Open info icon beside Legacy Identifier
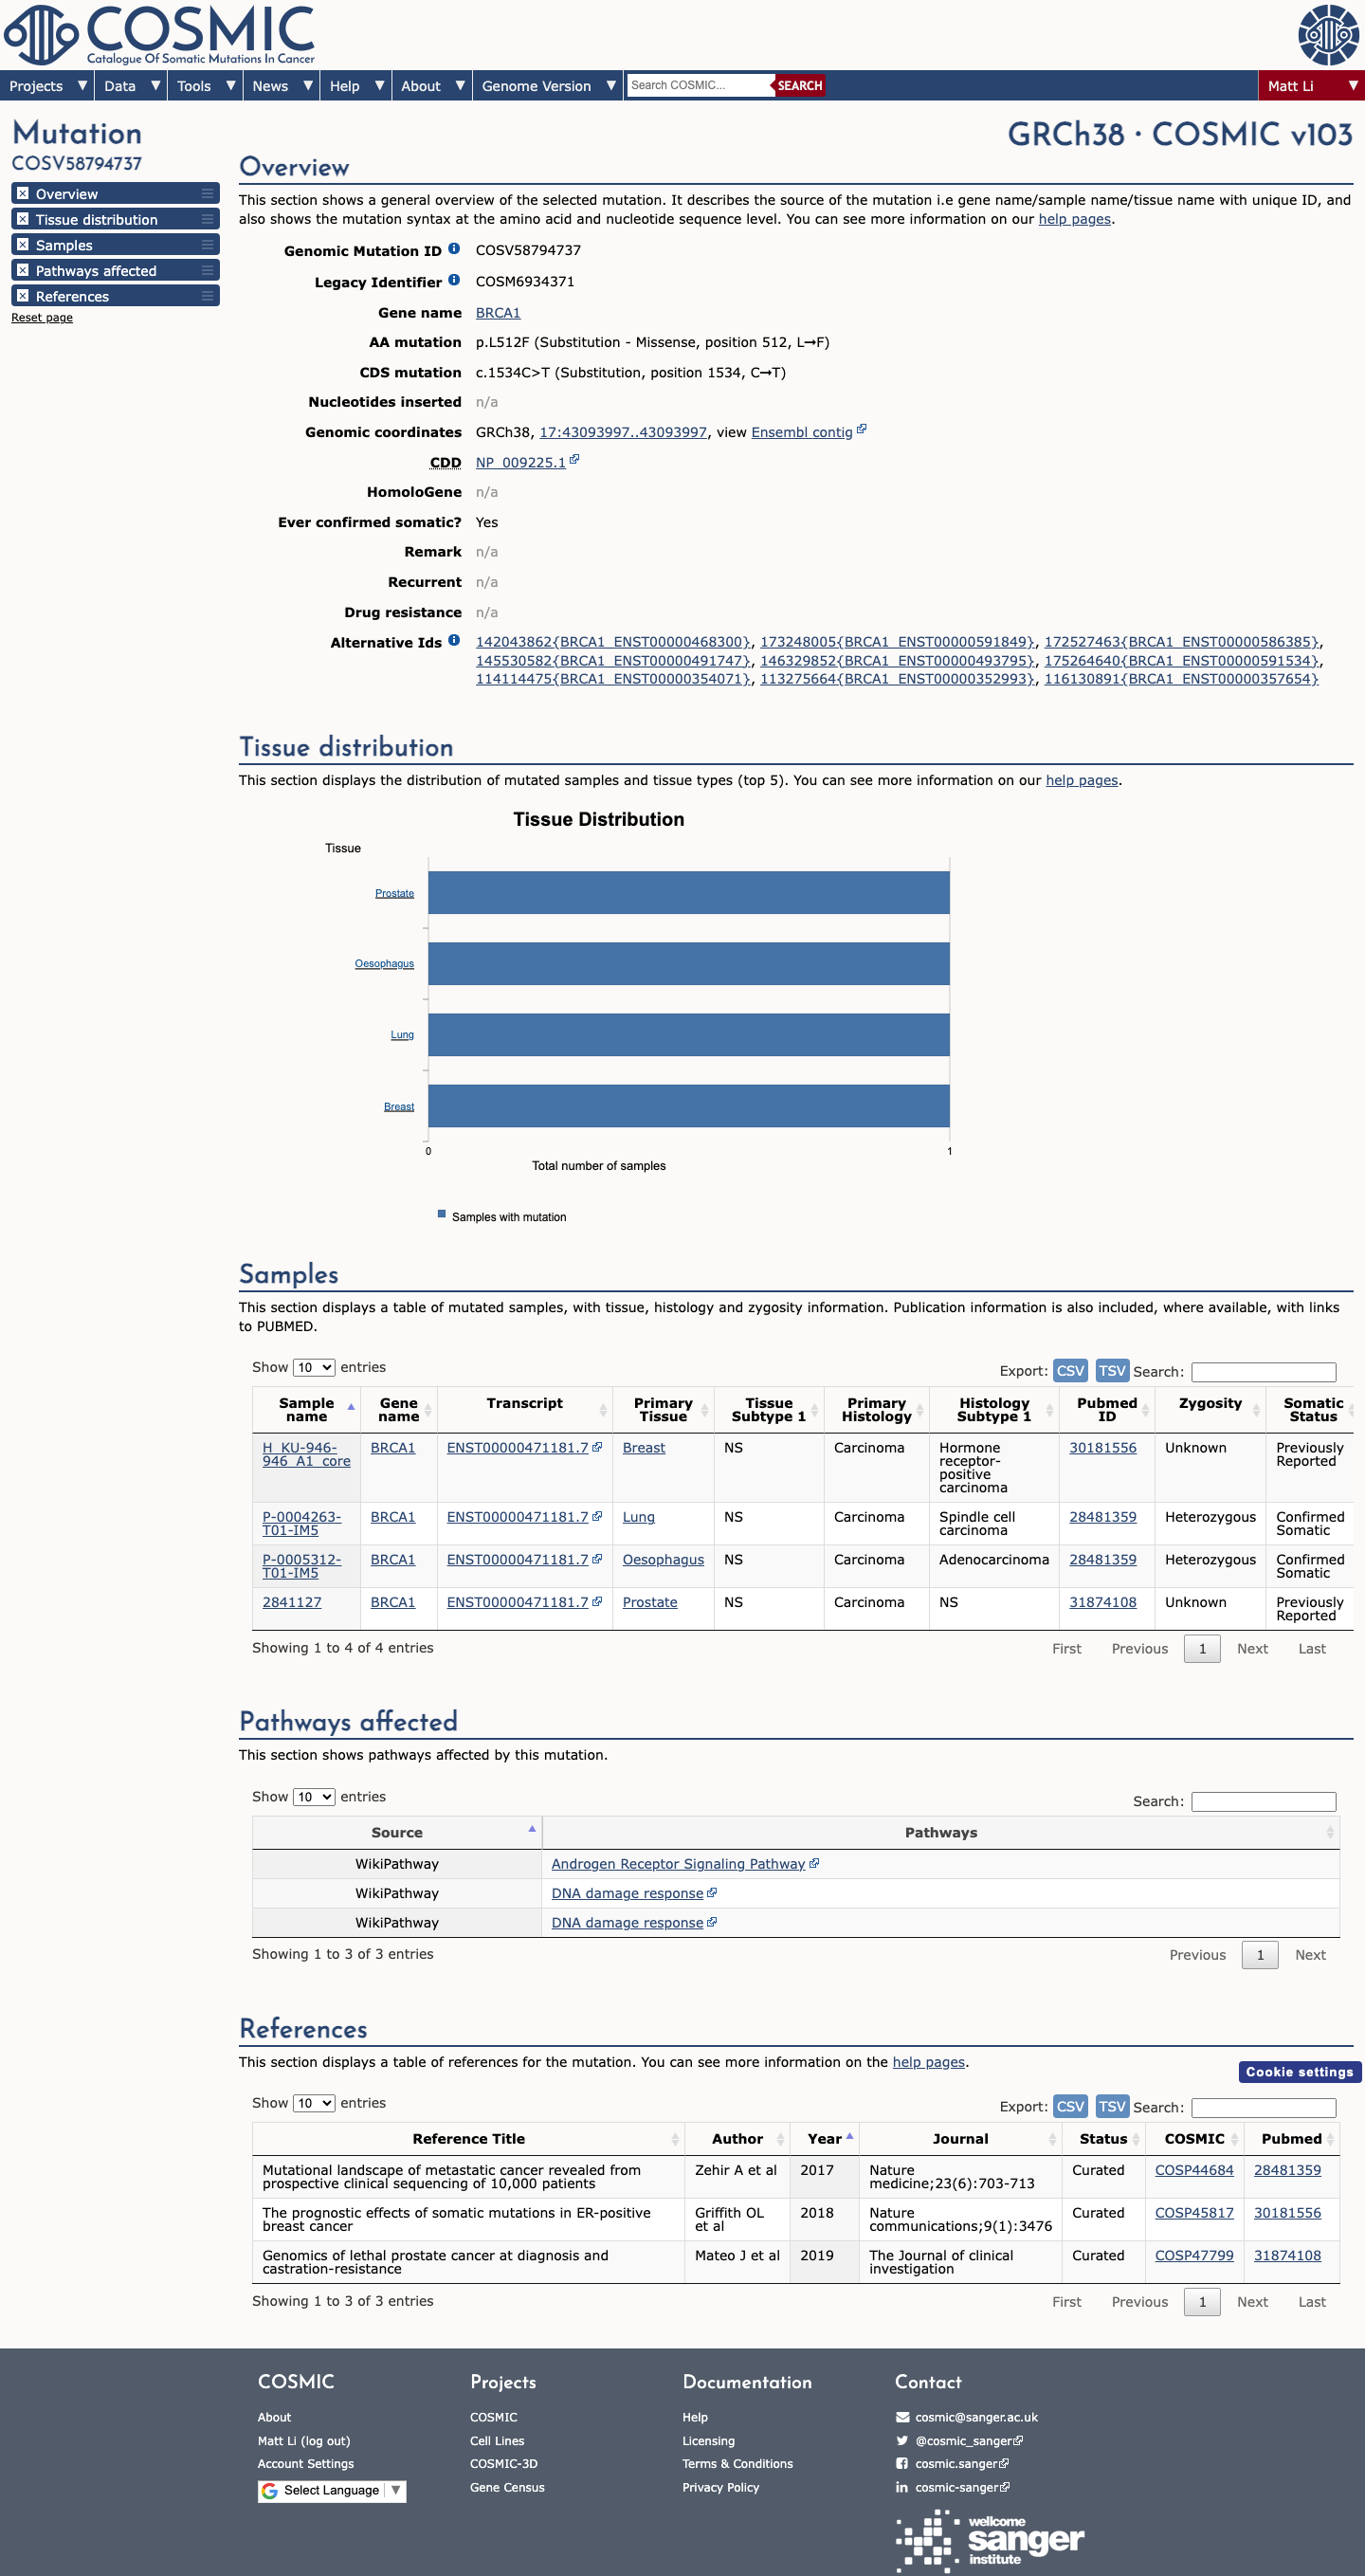The width and height of the screenshot is (1365, 2576). pos(454,280)
